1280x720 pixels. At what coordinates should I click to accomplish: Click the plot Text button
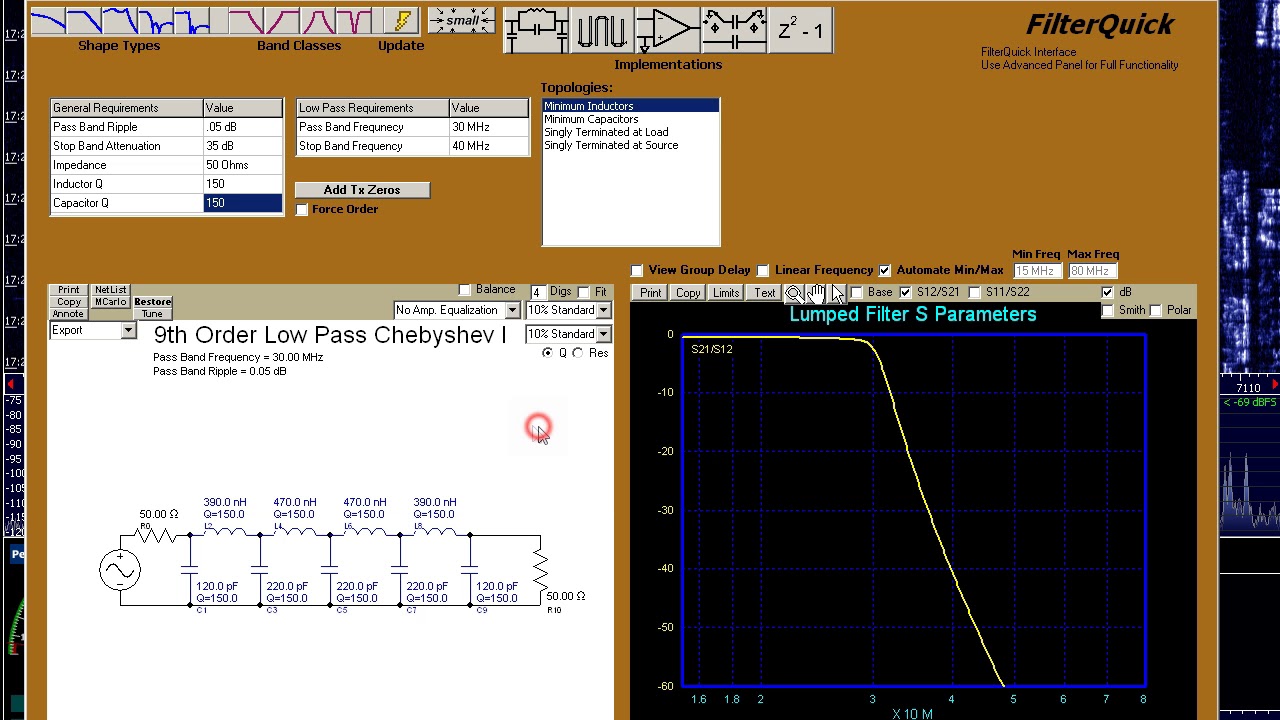[x=764, y=293]
